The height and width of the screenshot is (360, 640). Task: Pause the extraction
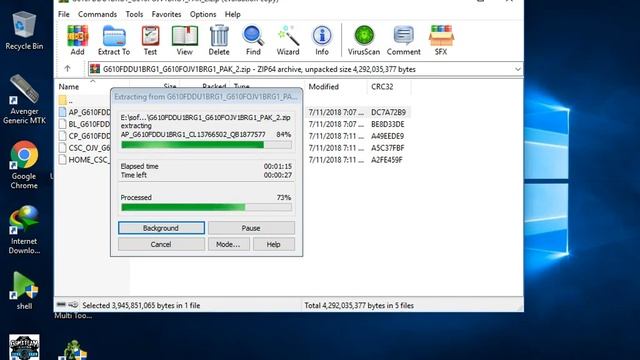251,228
